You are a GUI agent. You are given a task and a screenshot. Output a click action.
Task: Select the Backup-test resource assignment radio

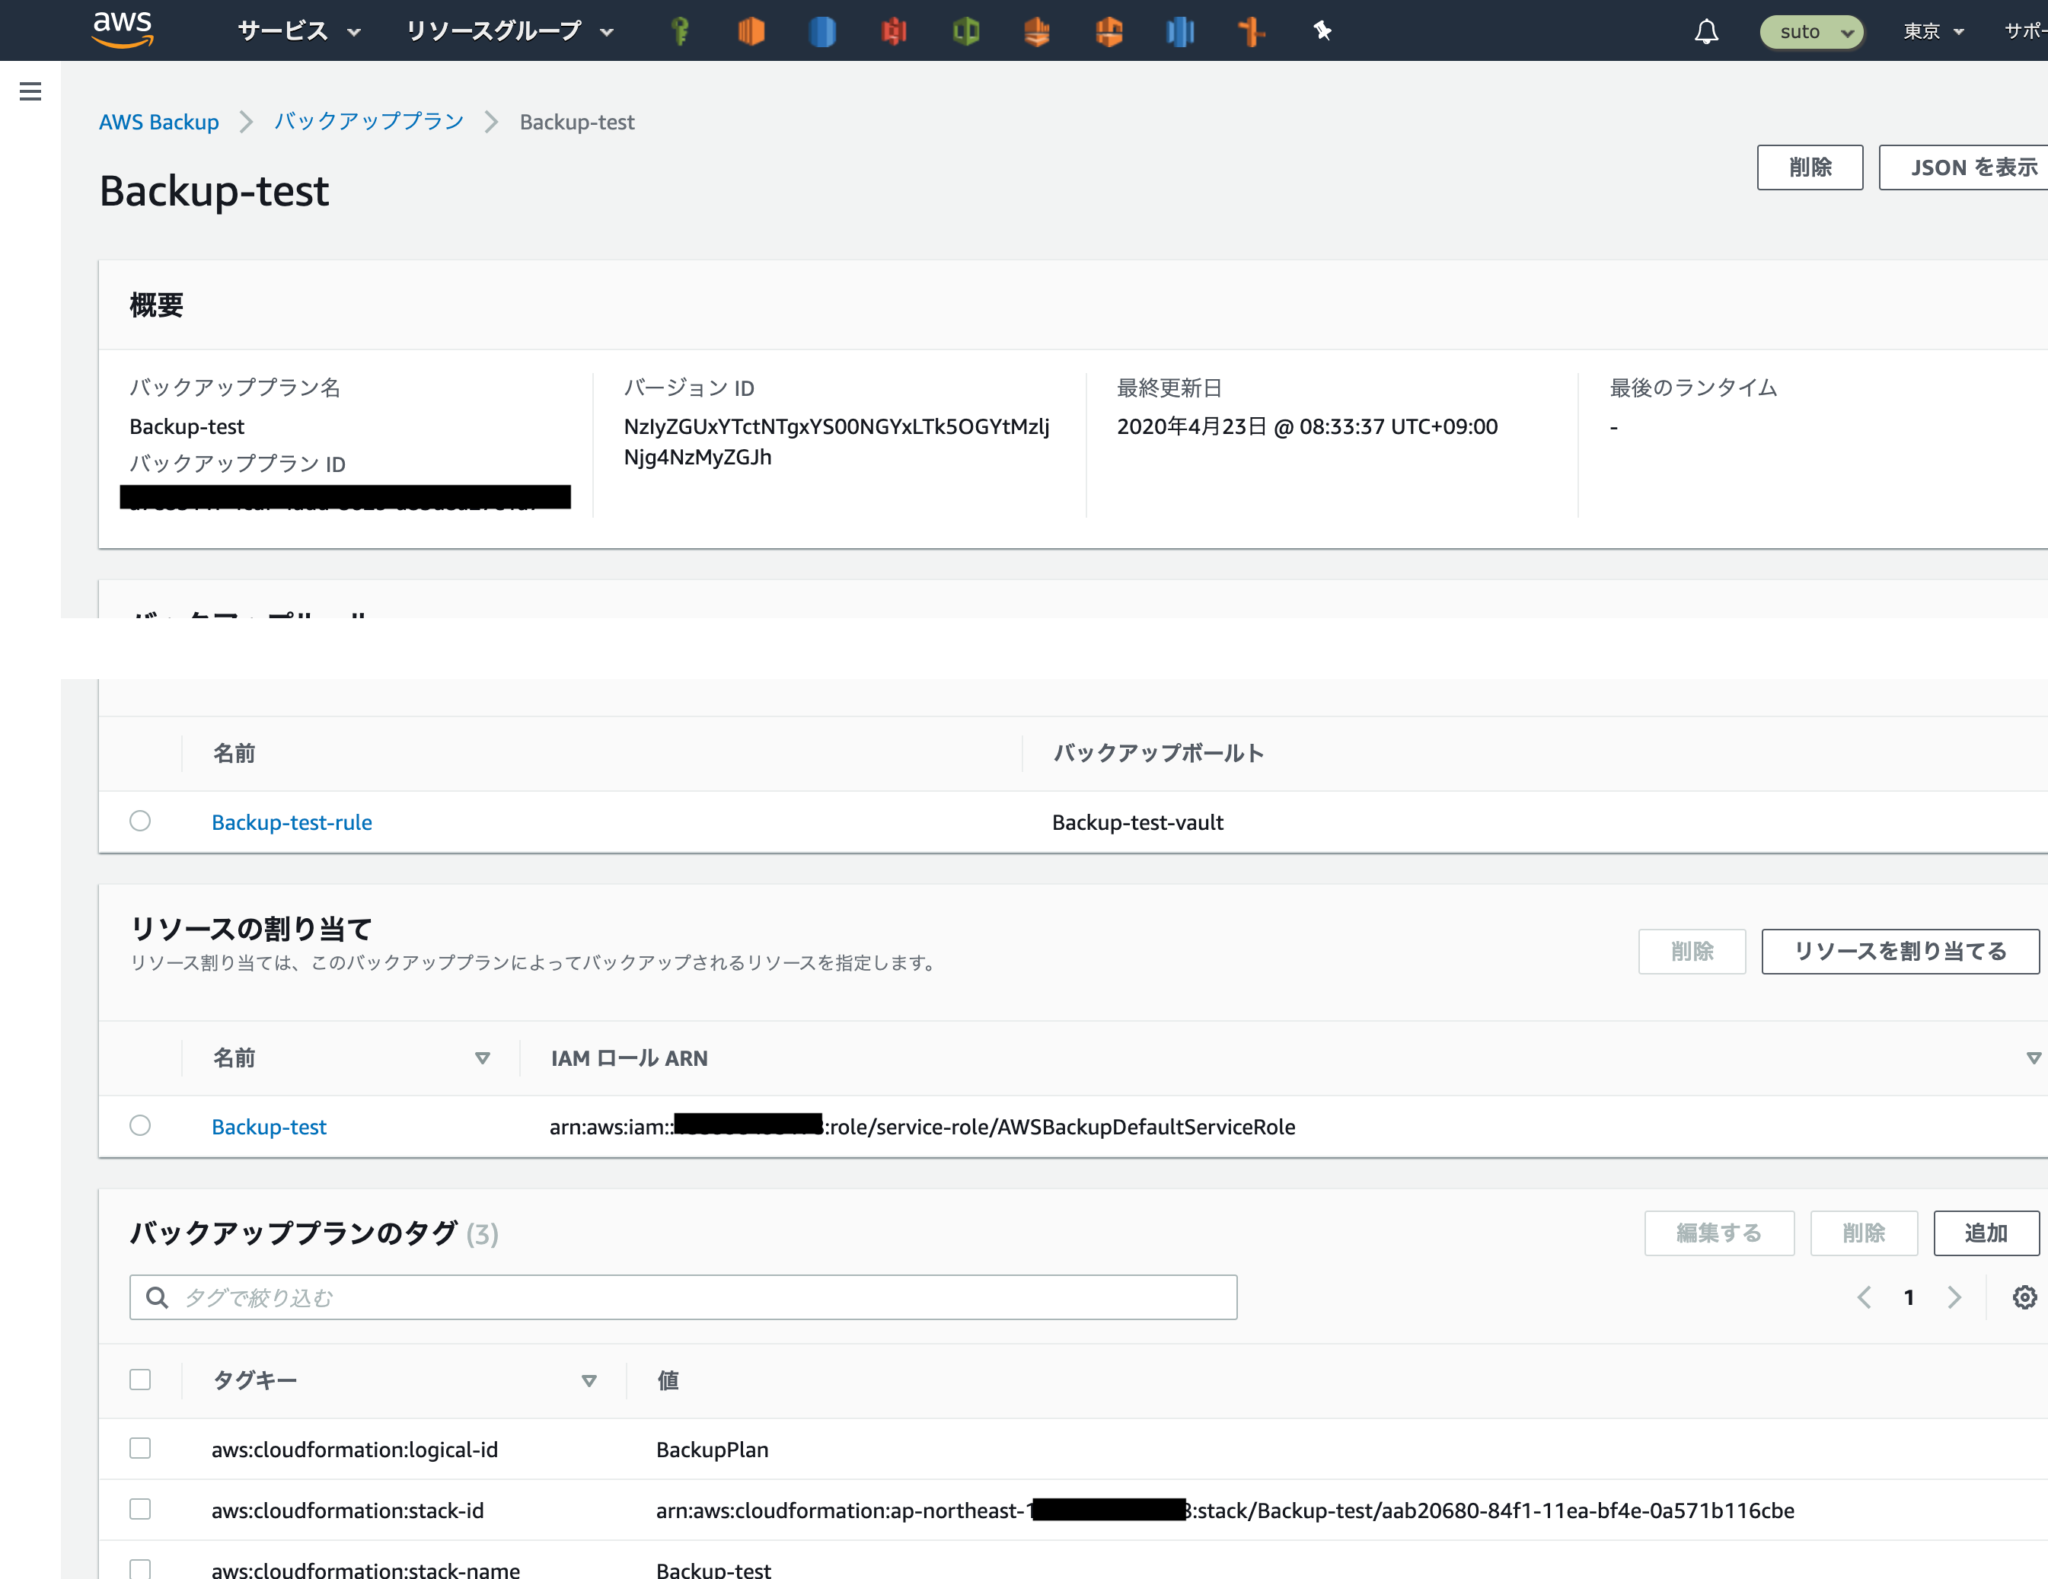[x=140, y=1125]
